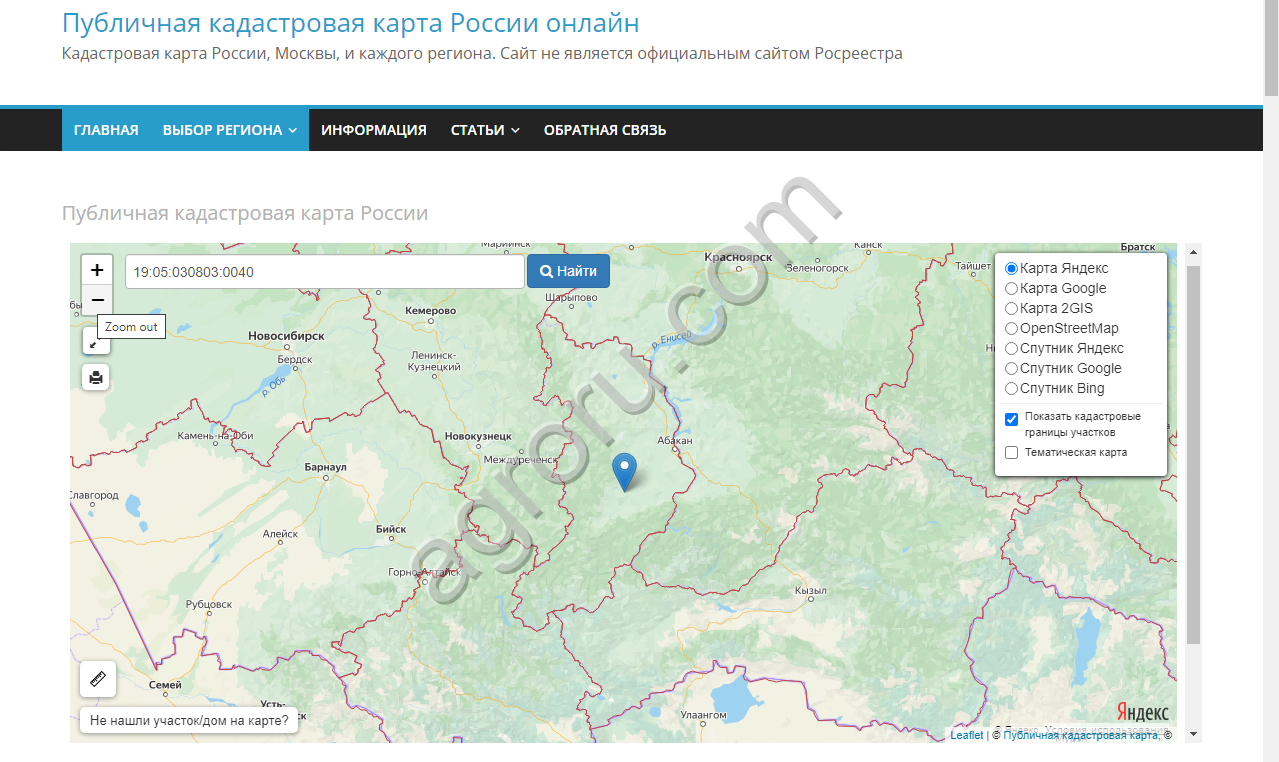This screenshot has width=1279, height=762.
Task: Open the Публичная кадастровая карта attribution link
Action: click(1081, 735)
